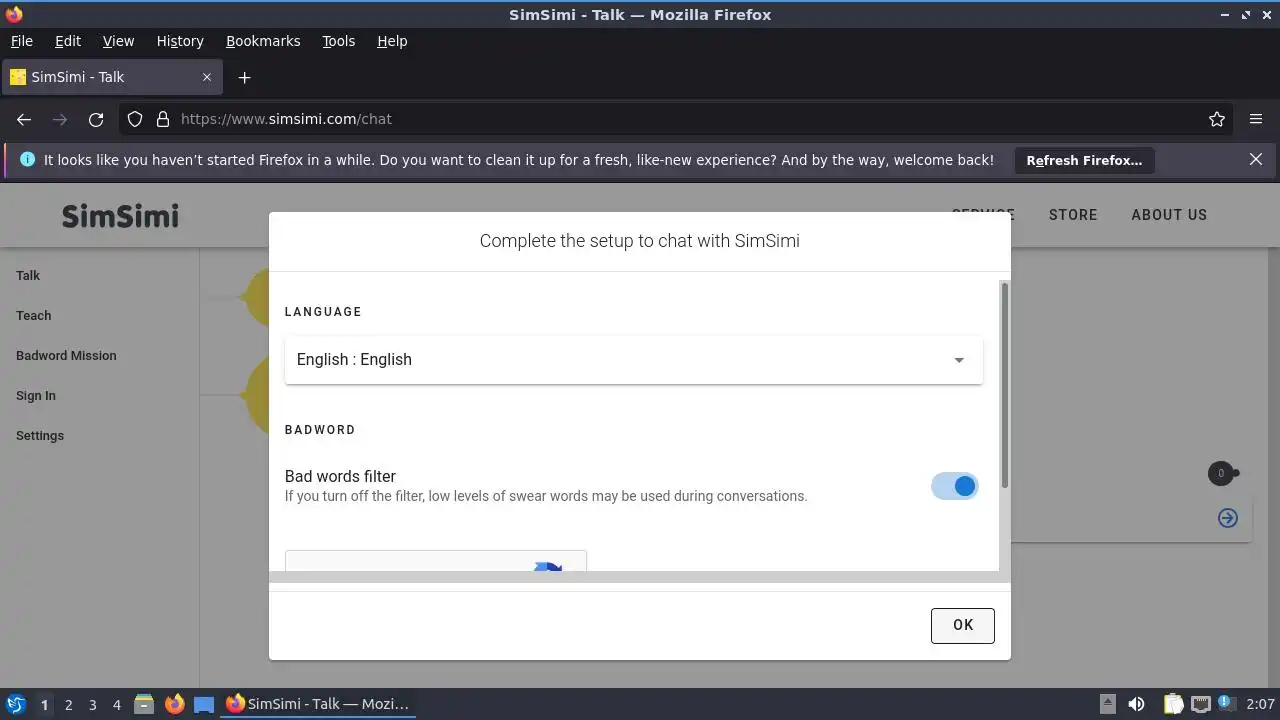The width and height of the screenshot is (1280, 720).
Task: Open the Tools menu
Action: pos(338,41)
